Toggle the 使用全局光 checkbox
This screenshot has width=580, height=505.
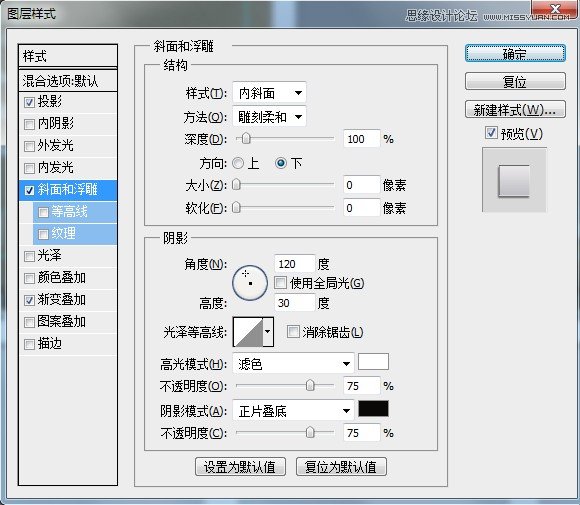(x=280, y=283)
